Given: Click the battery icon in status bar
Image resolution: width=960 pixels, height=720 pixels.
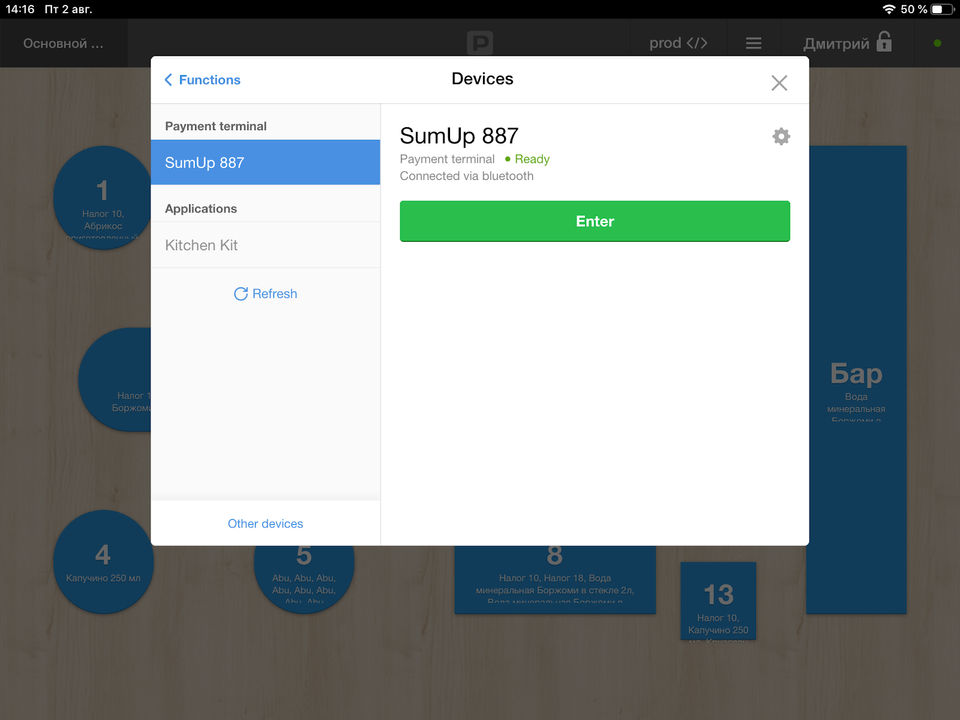Looking at the screenshot, I should (941, 9).
